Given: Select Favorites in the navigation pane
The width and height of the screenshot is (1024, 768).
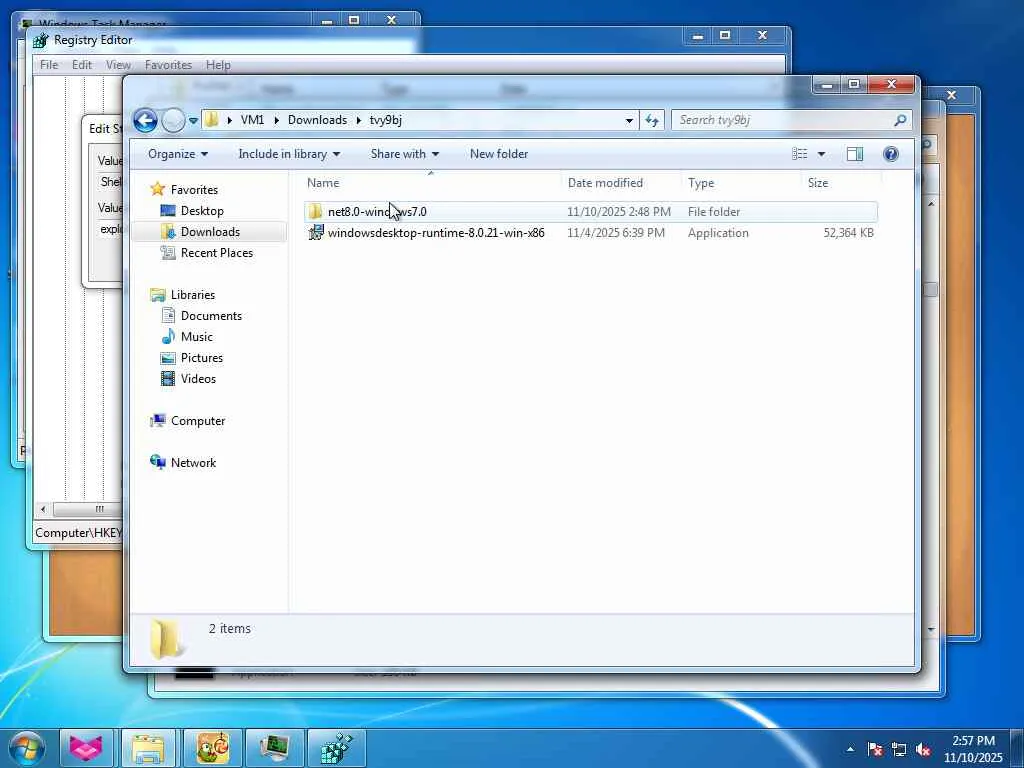Looking at the screenshot, I should coord(194,189).
